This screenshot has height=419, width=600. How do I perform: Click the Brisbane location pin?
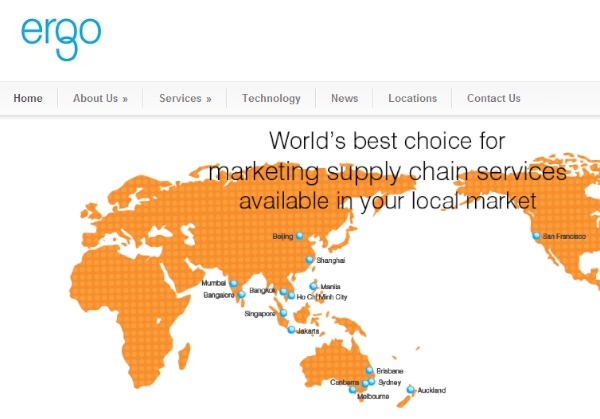click(x=369, y=371)
